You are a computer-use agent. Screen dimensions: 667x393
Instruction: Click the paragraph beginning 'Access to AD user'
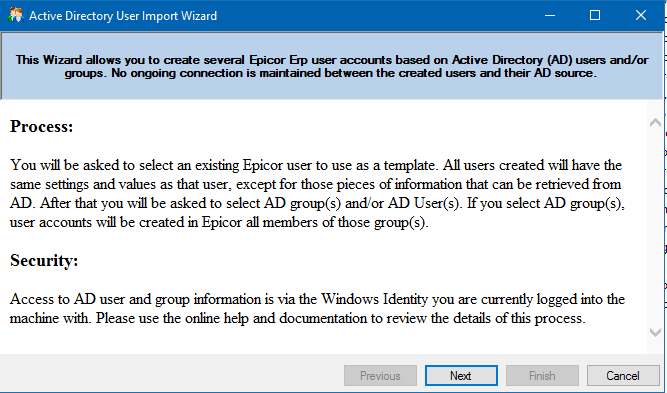[317, 308]
